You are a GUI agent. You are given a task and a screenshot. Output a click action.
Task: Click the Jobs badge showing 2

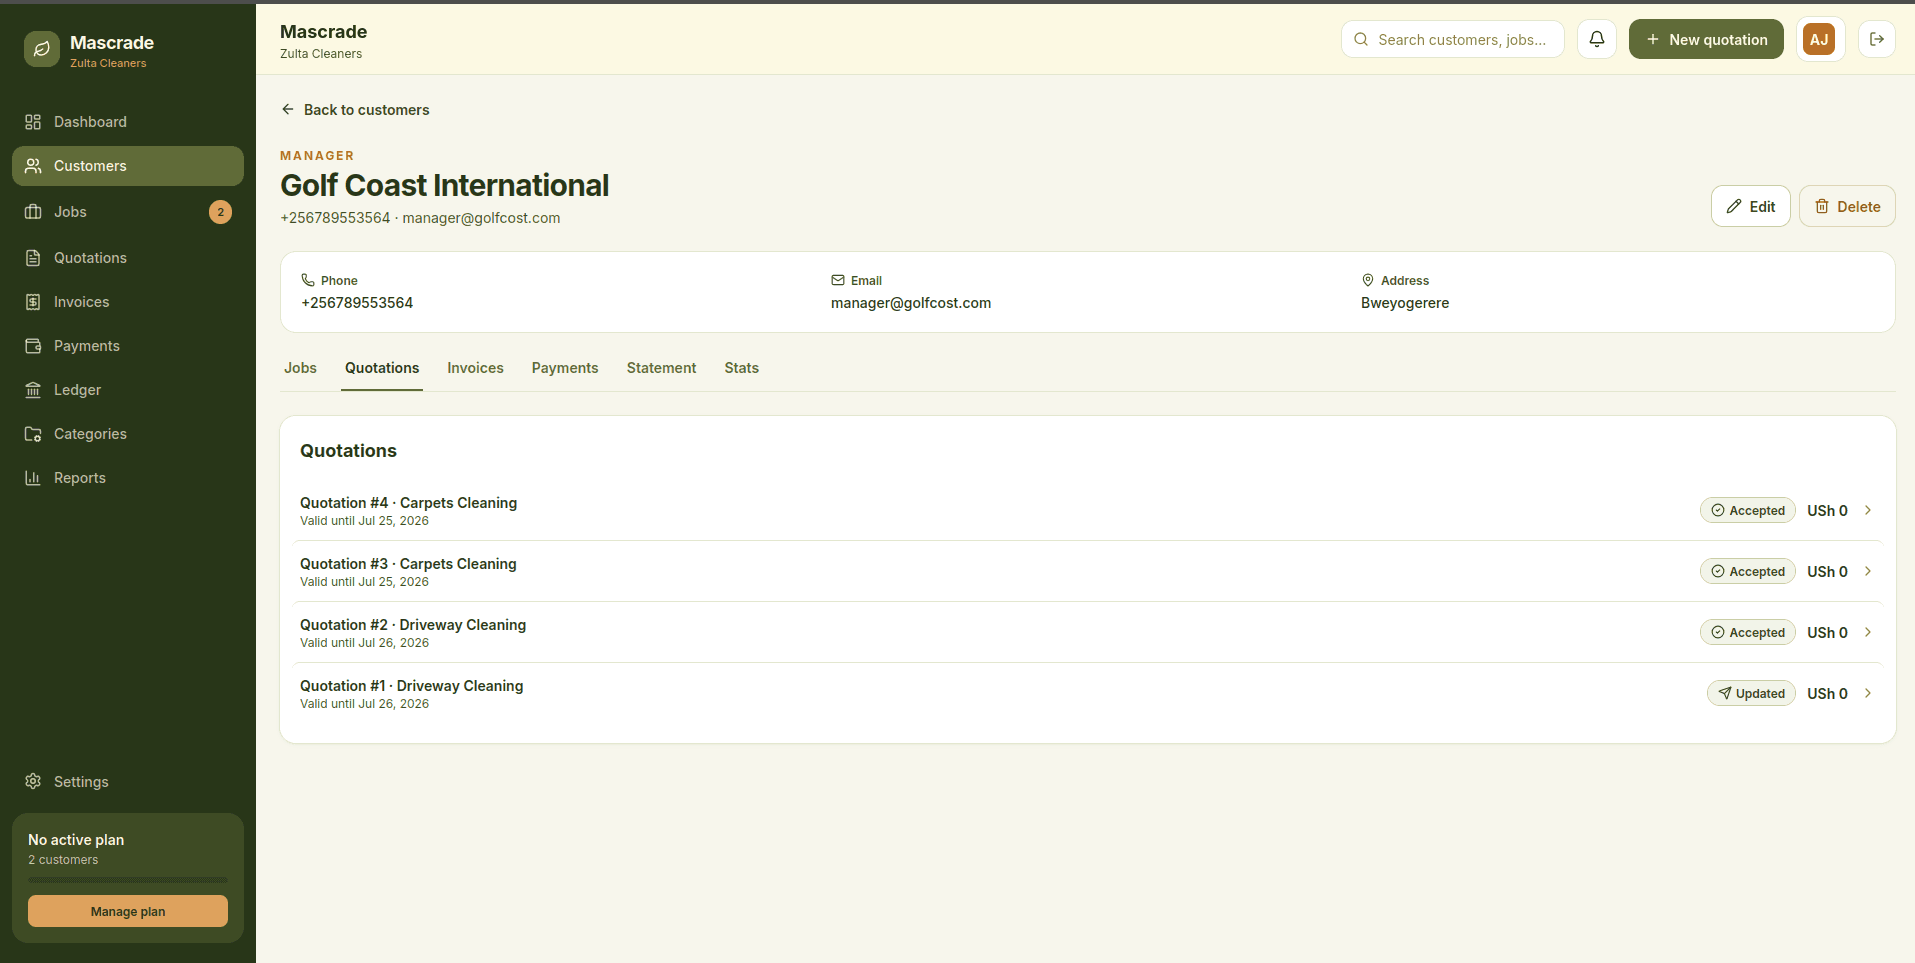coord(220,212)
